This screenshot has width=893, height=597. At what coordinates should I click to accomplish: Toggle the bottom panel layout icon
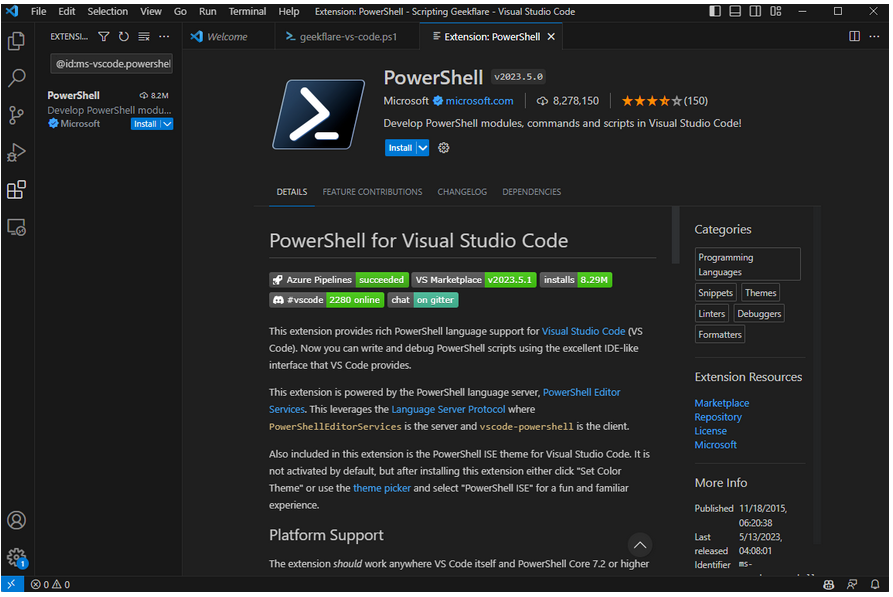(x=735, y=11)
